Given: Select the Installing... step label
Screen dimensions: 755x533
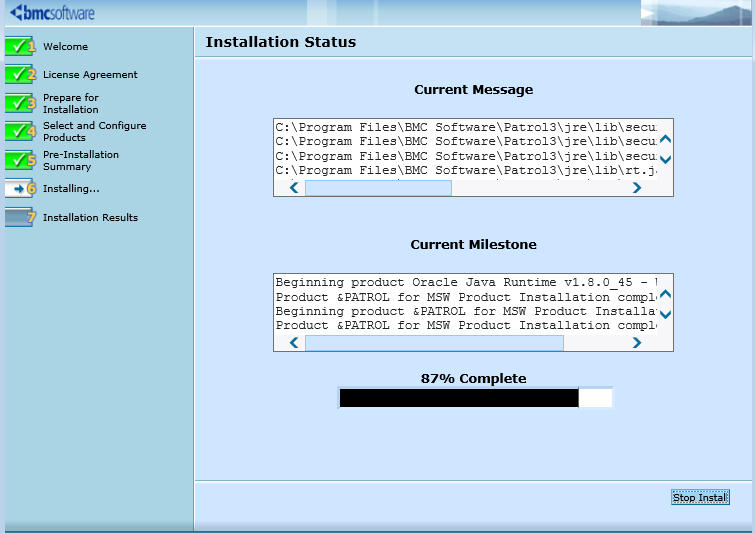Looking at the screenshot, I should [71, 189].
